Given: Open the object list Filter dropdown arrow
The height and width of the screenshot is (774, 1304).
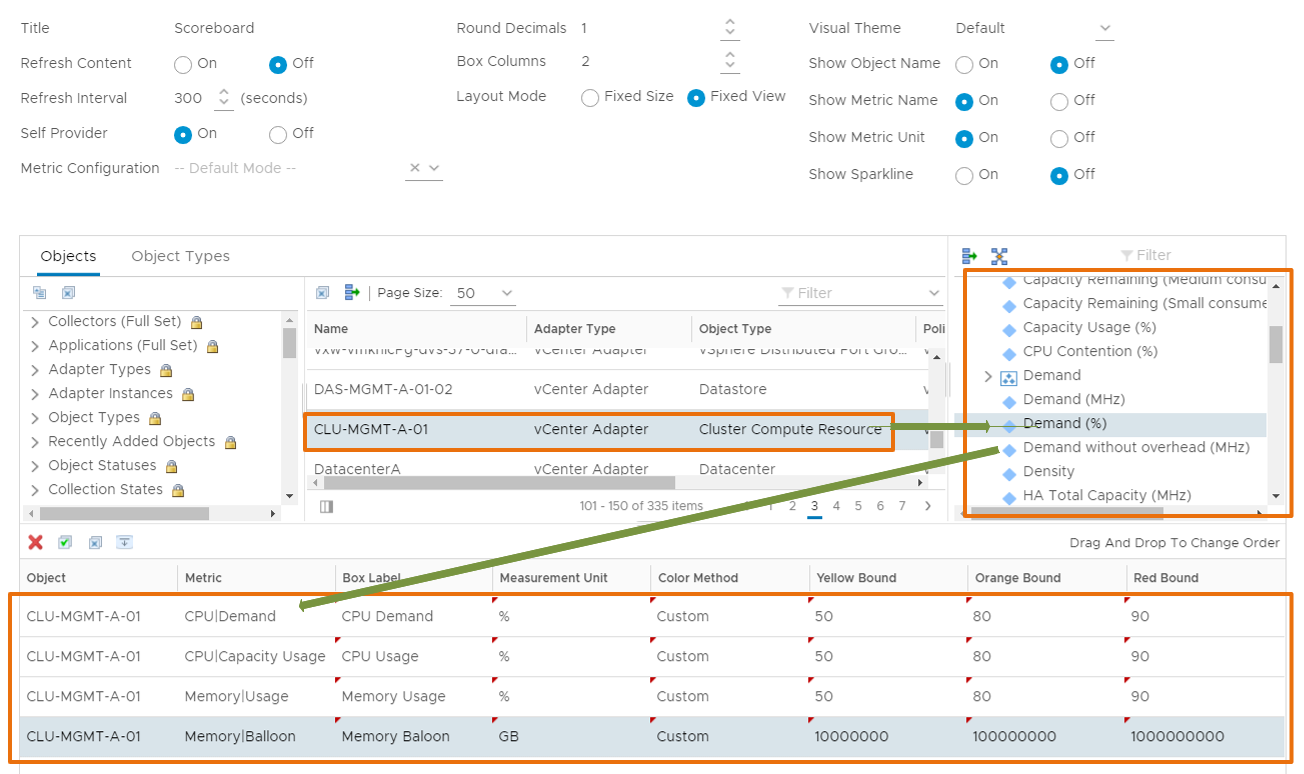Looking at the screenshot, I should [x=934, y=293].
